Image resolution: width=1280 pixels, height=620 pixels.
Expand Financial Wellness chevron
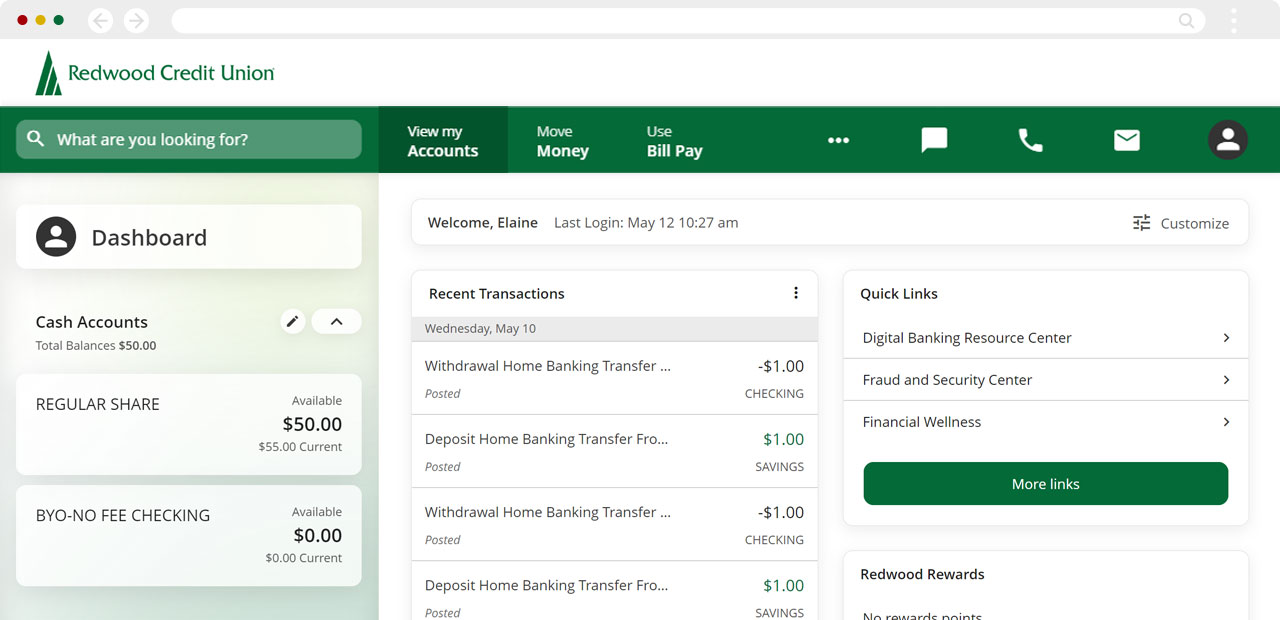(1227, 422)
